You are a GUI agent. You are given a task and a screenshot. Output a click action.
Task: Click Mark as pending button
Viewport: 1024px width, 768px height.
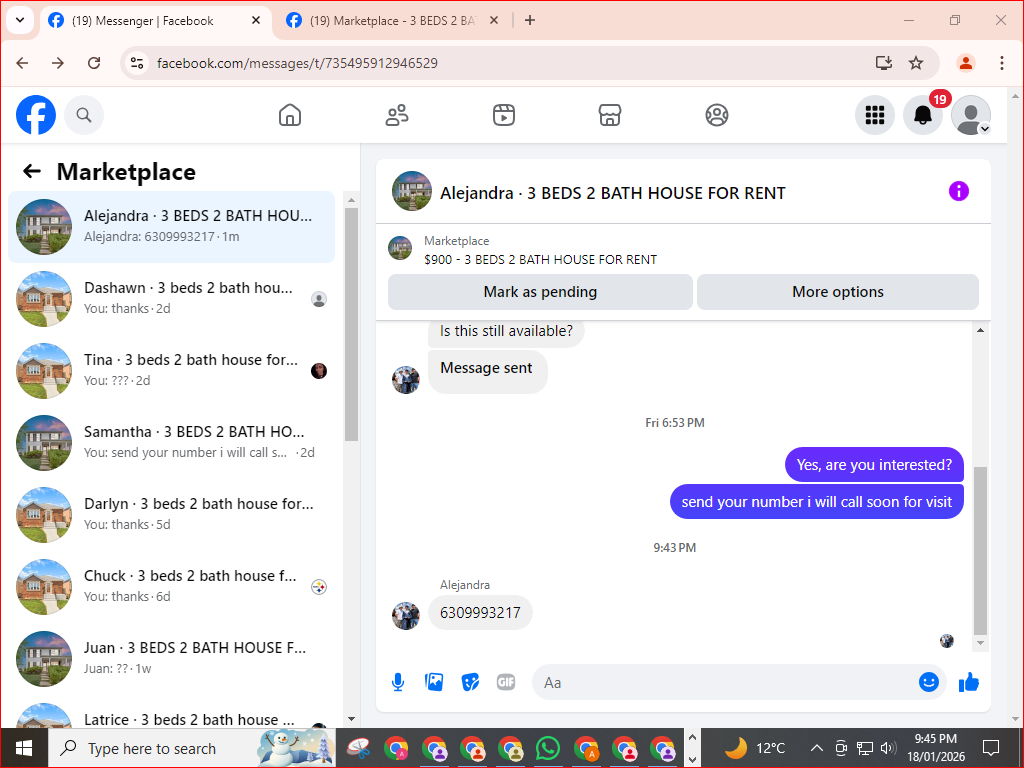[540, 292]
